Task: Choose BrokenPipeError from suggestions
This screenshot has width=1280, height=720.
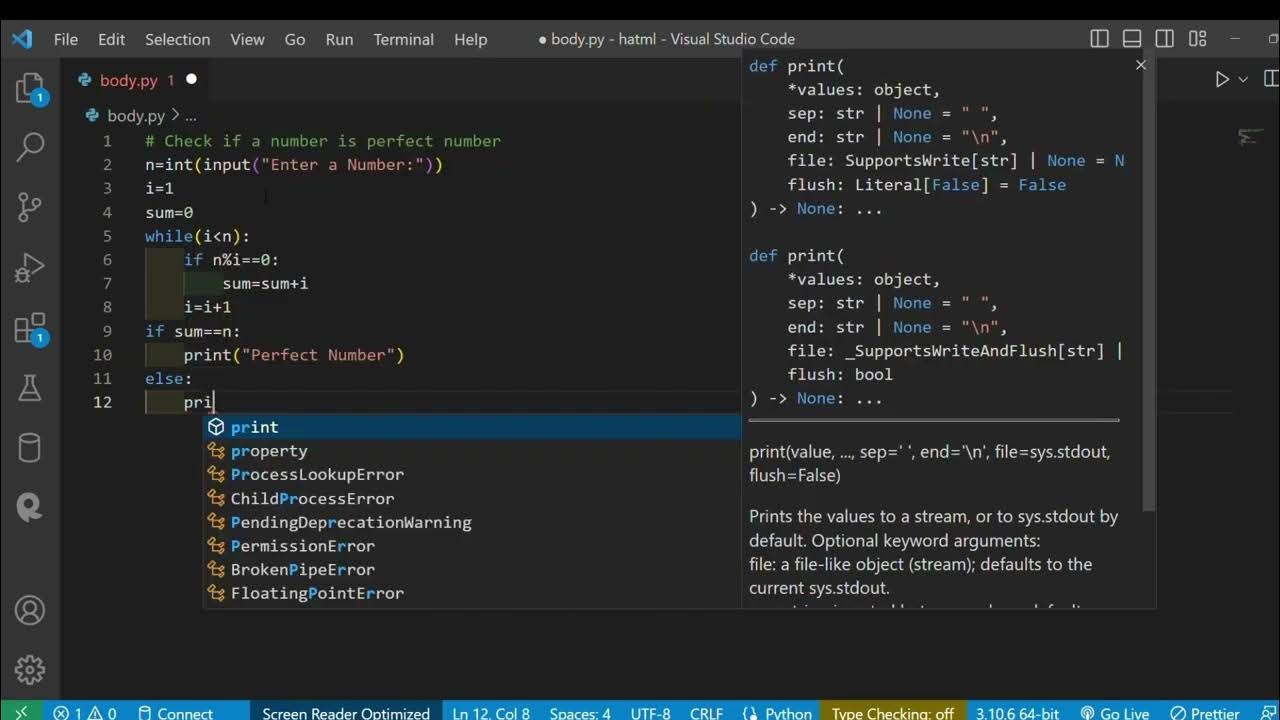Action: (472, 570)
